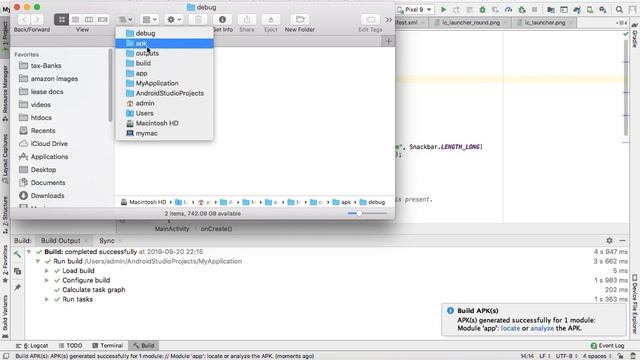Switch to ic_launcher.png editor tab
The height and width of the screenshot is (360, 640).
(x=544, y=22)
